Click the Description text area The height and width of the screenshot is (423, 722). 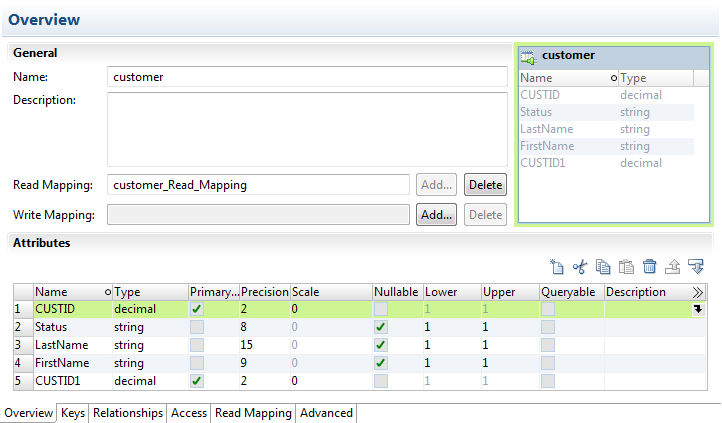(307, 129)
